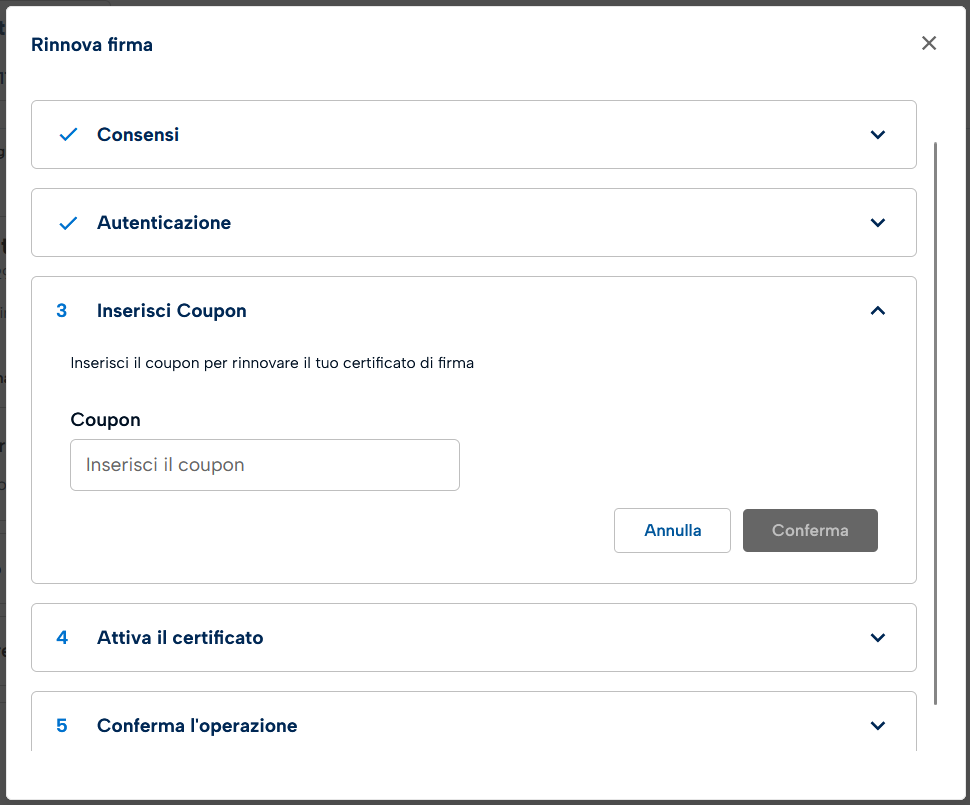The image size is (970, 805).
Task: Click the dialog's vertical scrollbar
Action: tap(936, 420)
